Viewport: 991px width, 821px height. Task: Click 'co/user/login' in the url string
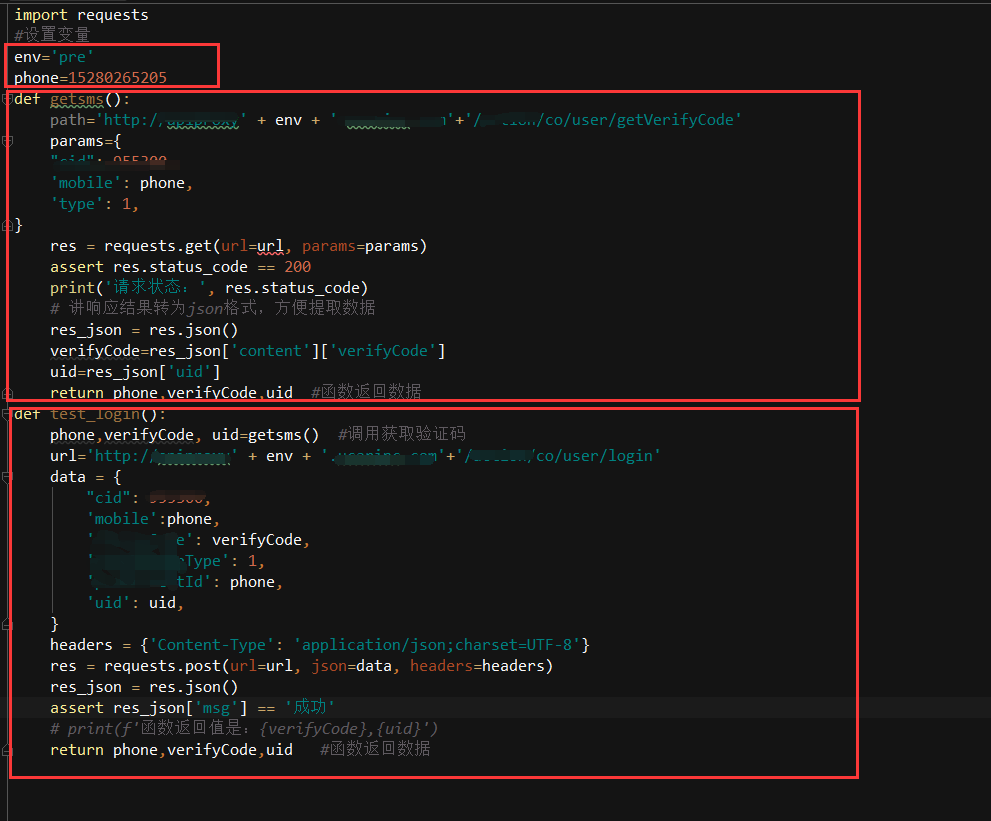click(x=594, y=456)
